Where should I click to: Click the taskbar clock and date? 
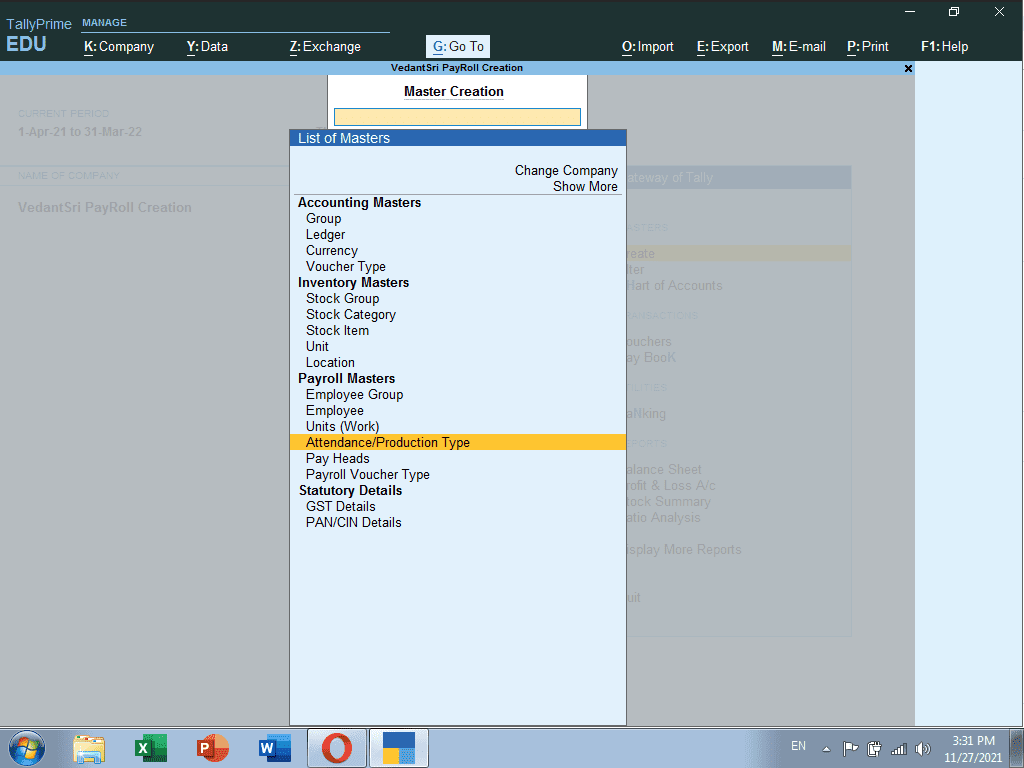972,749
